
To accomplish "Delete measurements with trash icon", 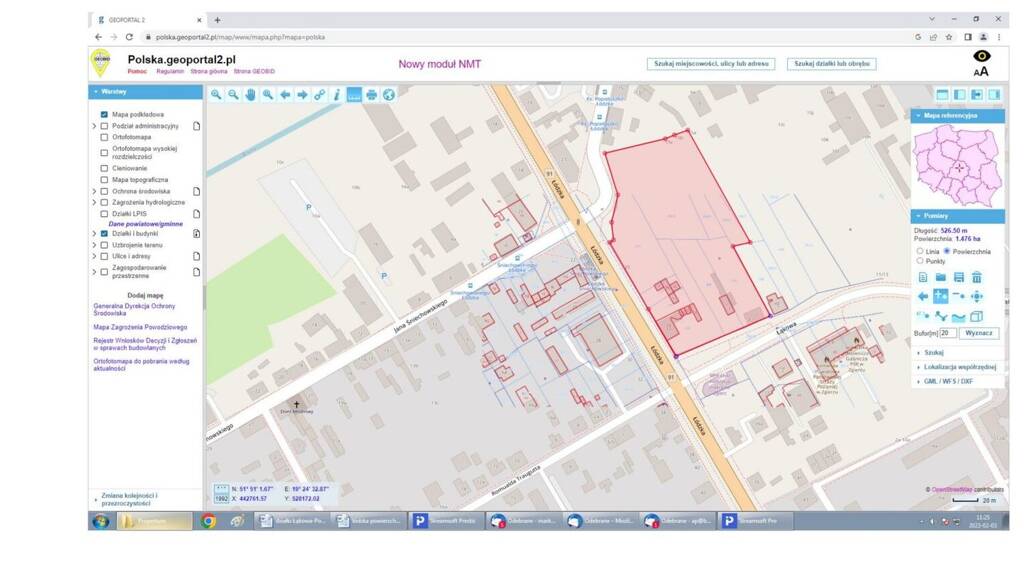I will 976,277.
